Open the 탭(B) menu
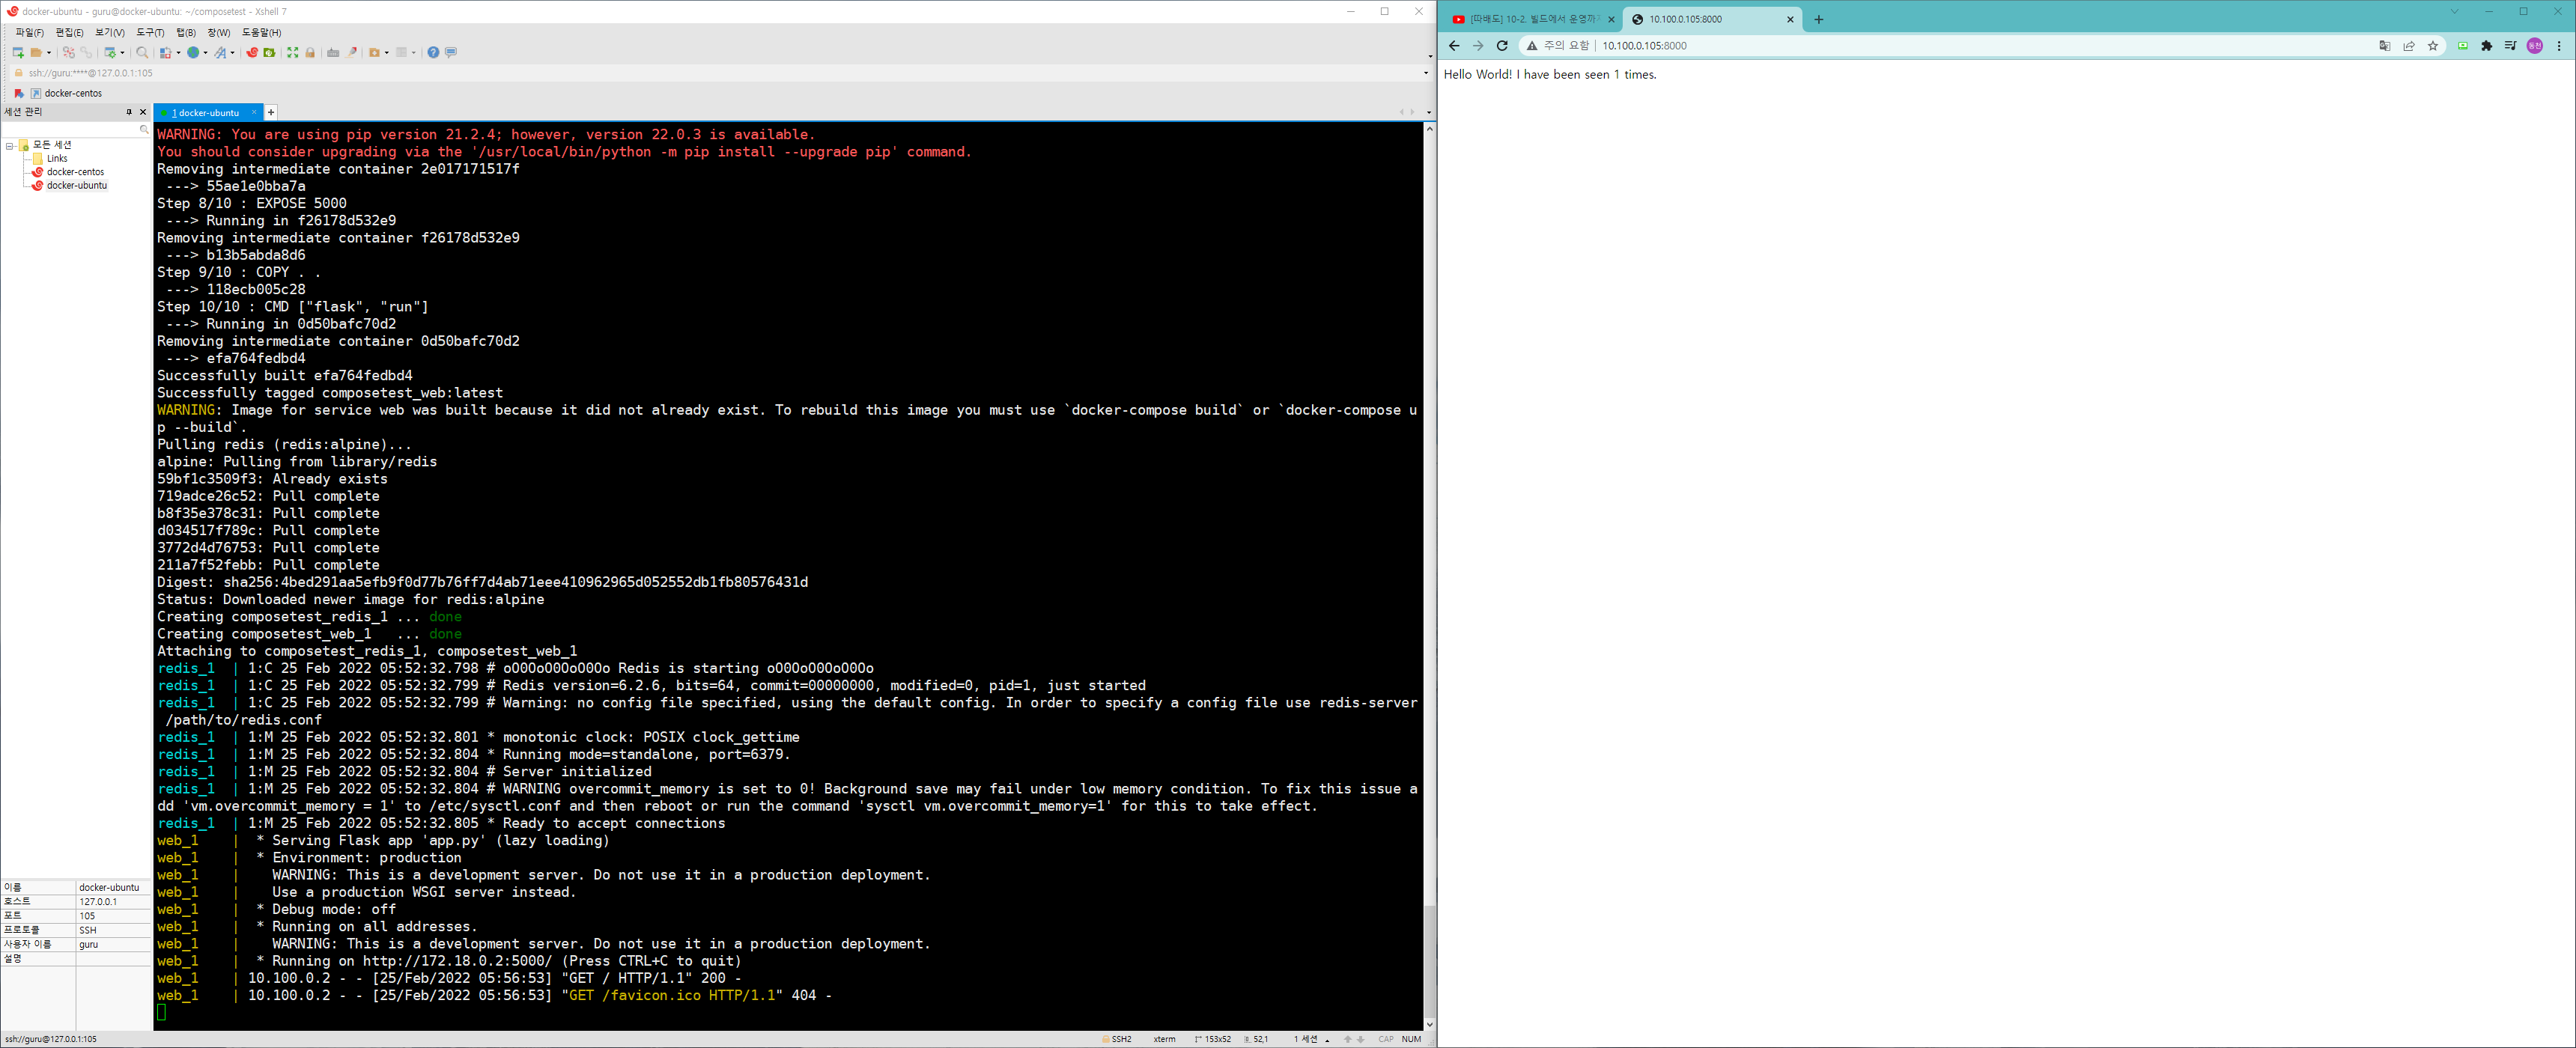This screenshot has height=1048, width=2576. coord(186,33)
